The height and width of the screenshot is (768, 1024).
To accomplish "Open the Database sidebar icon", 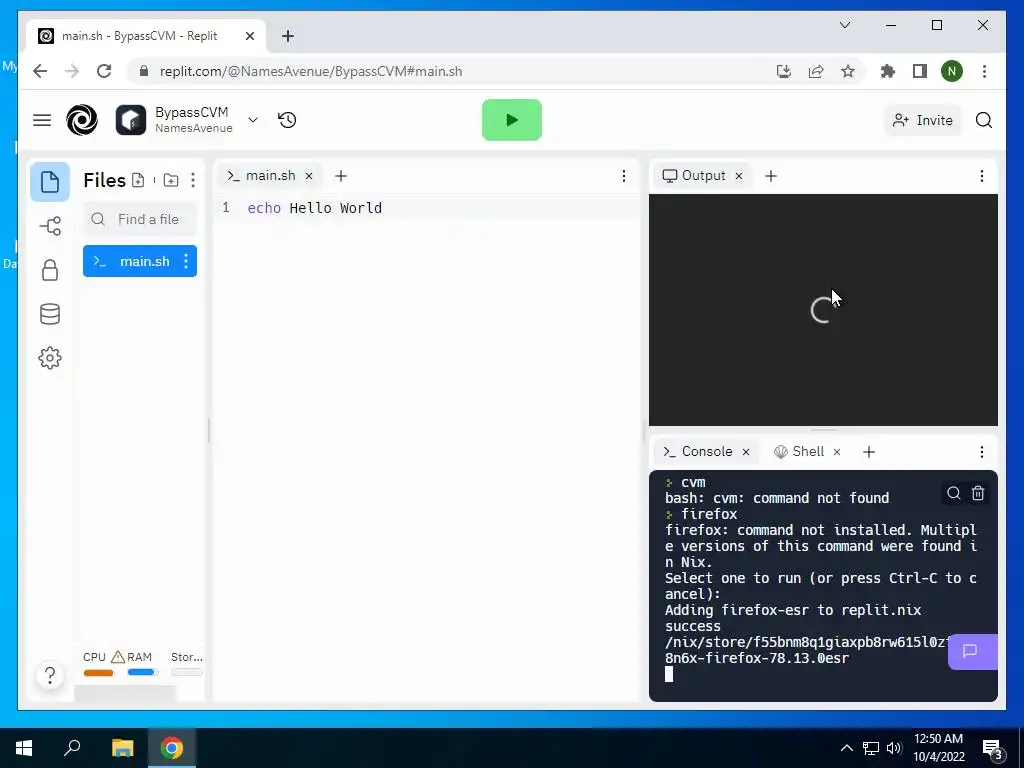I will pos(50,314).
